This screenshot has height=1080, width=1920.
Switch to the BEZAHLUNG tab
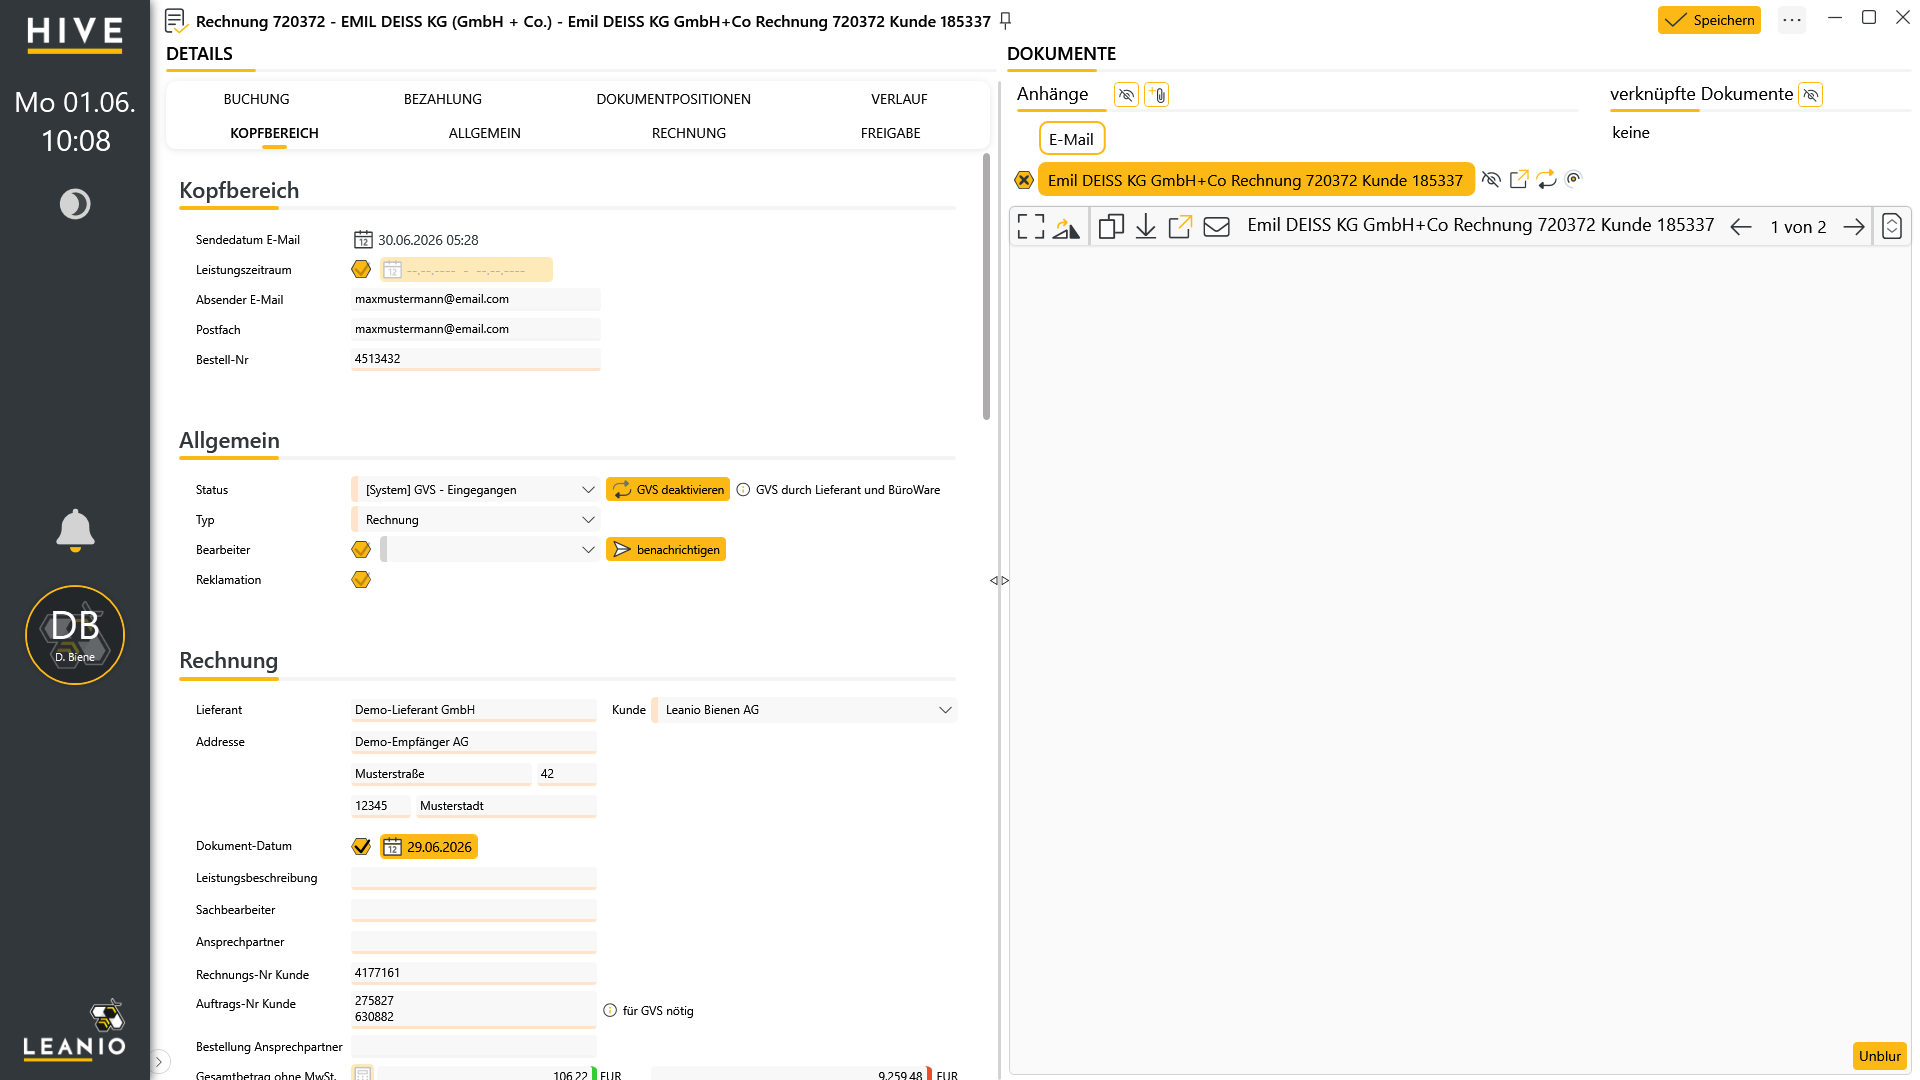point(443,99)
